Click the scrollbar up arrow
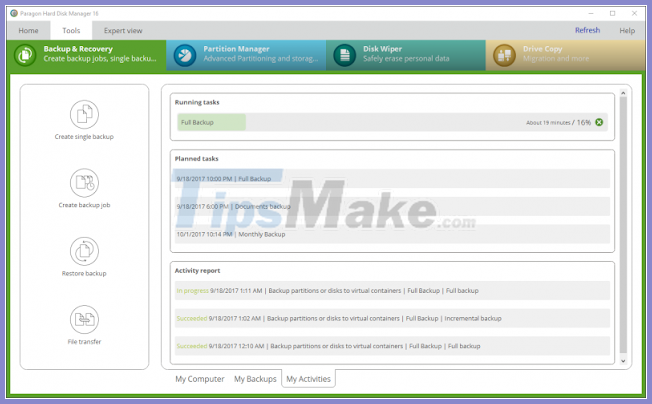This screenshot has height=404, width=652. point(623,93)
